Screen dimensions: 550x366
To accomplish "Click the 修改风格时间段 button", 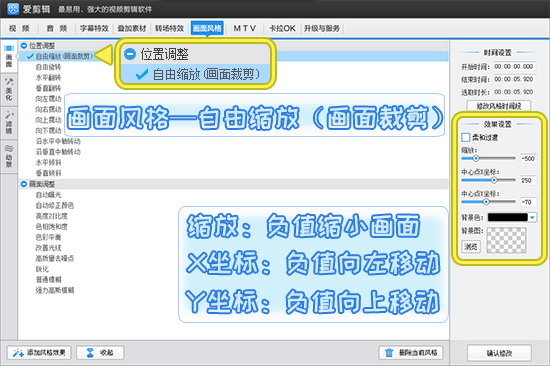I will tap(498, 106).
